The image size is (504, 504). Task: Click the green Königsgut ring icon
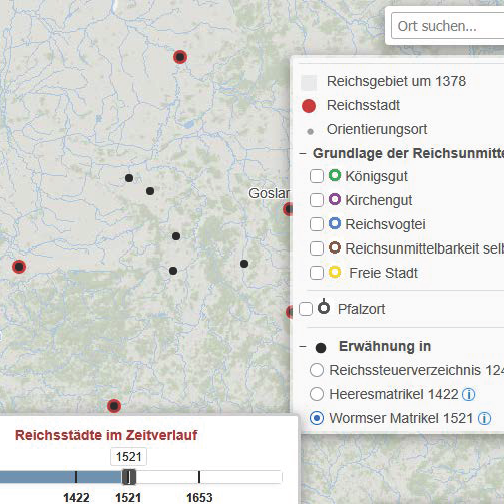335,175
